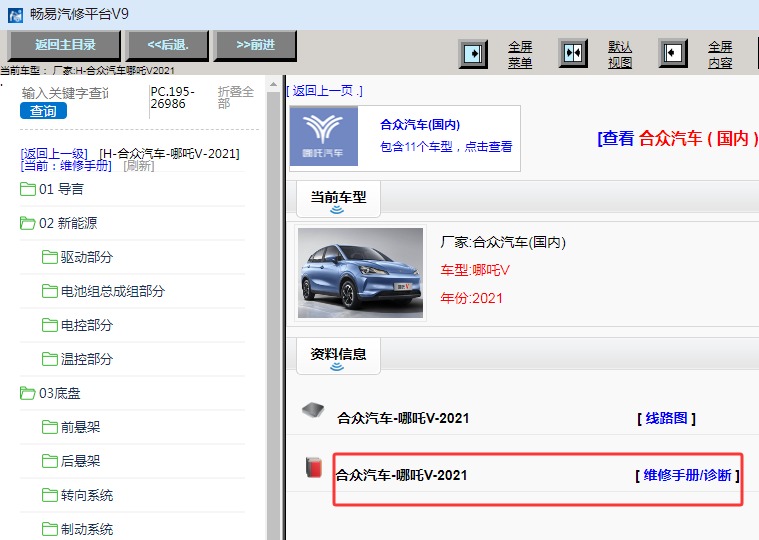This screenshot has width=759, height=540.
Task: Click 返回上一页 link in content pane
Action: [324, 90]
